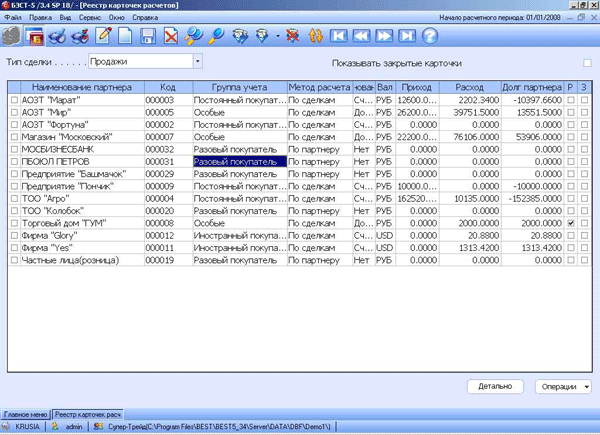Click the blue printer icon
The height and width of the screenshot is (435, 600).
[57, 36]
